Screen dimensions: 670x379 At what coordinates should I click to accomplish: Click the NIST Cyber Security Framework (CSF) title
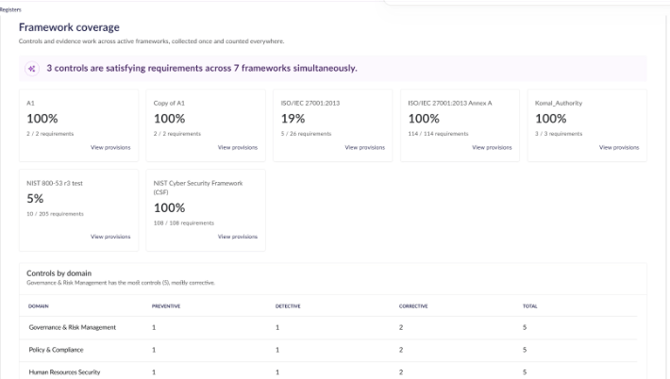[x=198, y=188]
